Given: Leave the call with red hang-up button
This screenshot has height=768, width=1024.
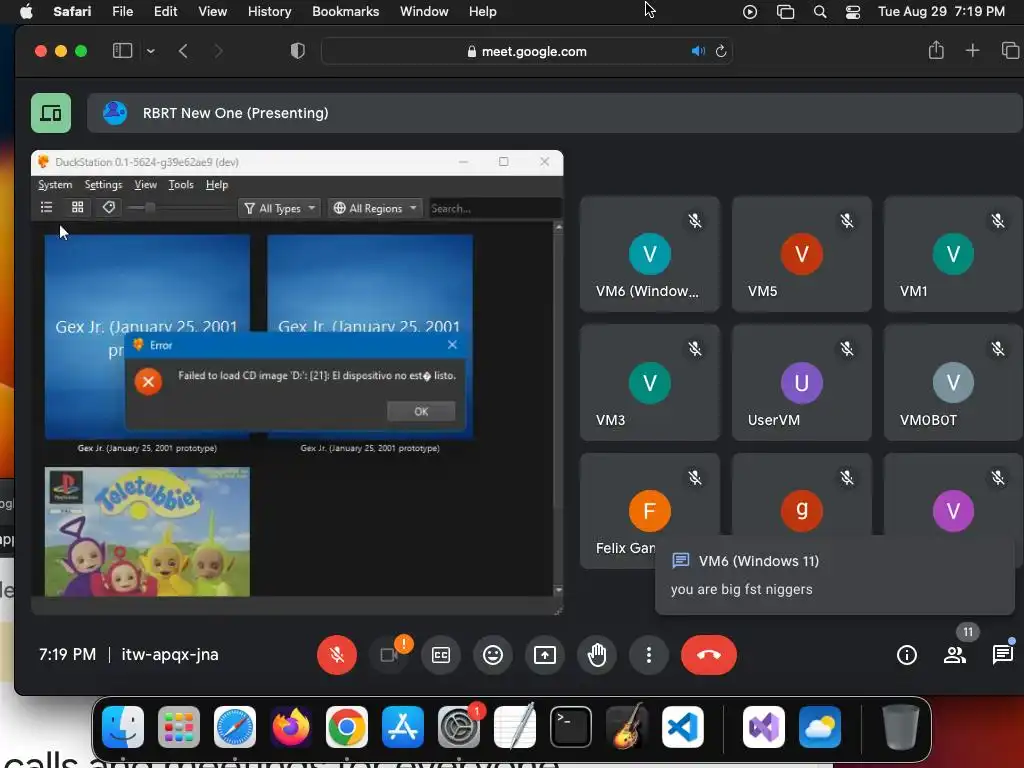Looking at the screenshot, I should click(x=709, y=654).
